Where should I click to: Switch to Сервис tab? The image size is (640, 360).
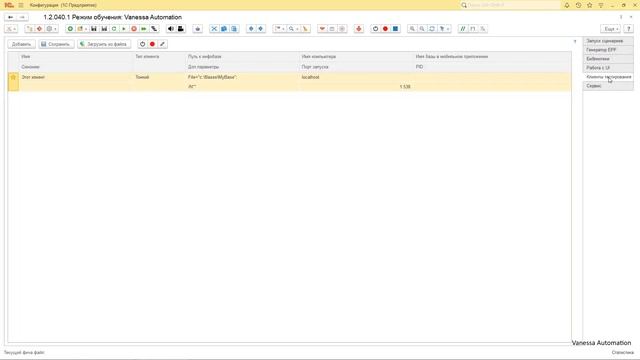(608, 86)
